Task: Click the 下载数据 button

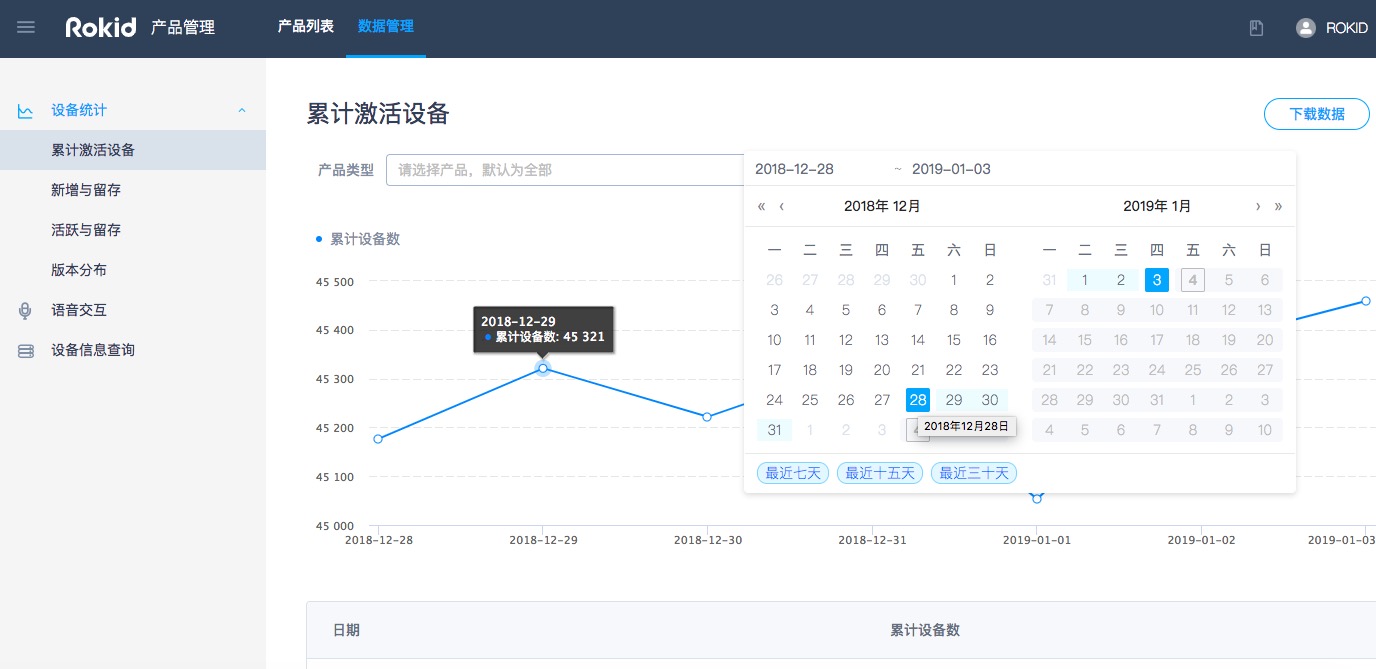Action: pyautogui.click(x=1316, y=114)
